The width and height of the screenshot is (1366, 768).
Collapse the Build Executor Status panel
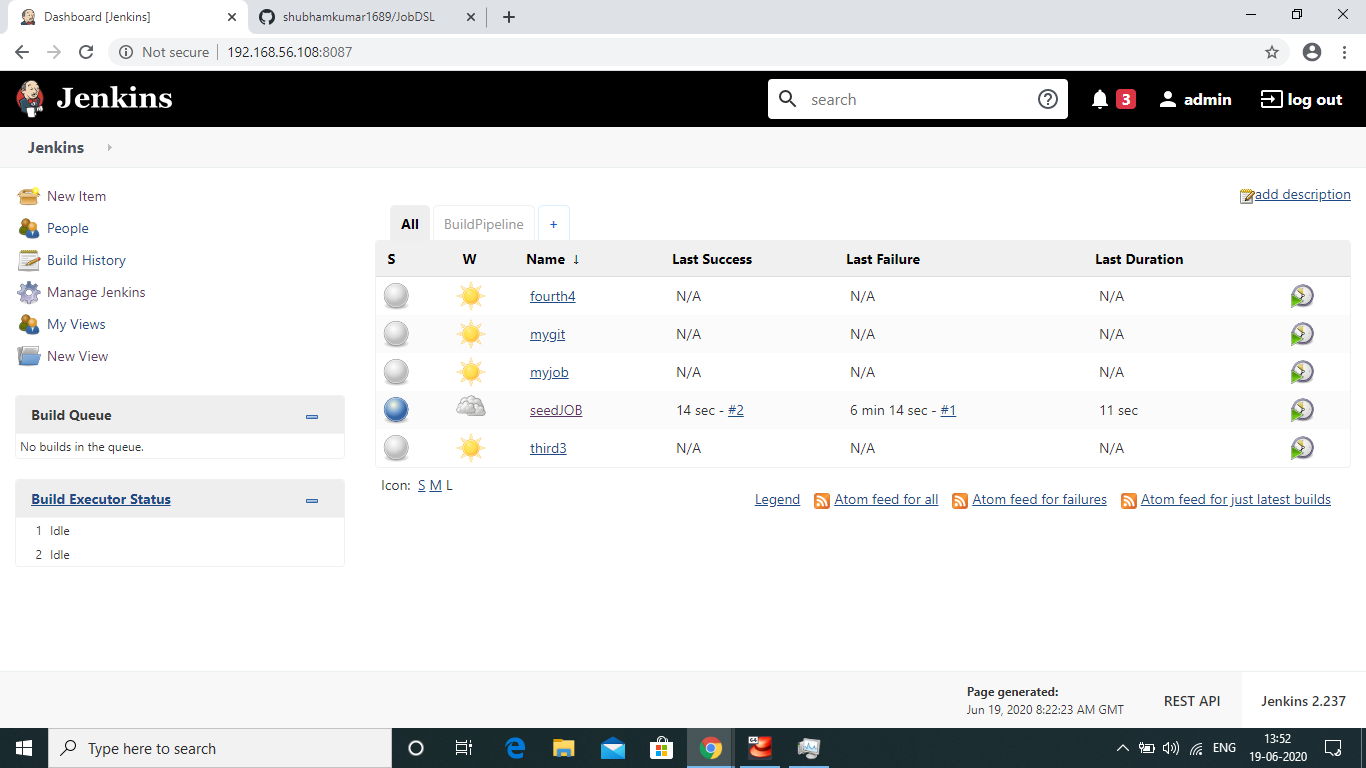(x=311, y=499)
